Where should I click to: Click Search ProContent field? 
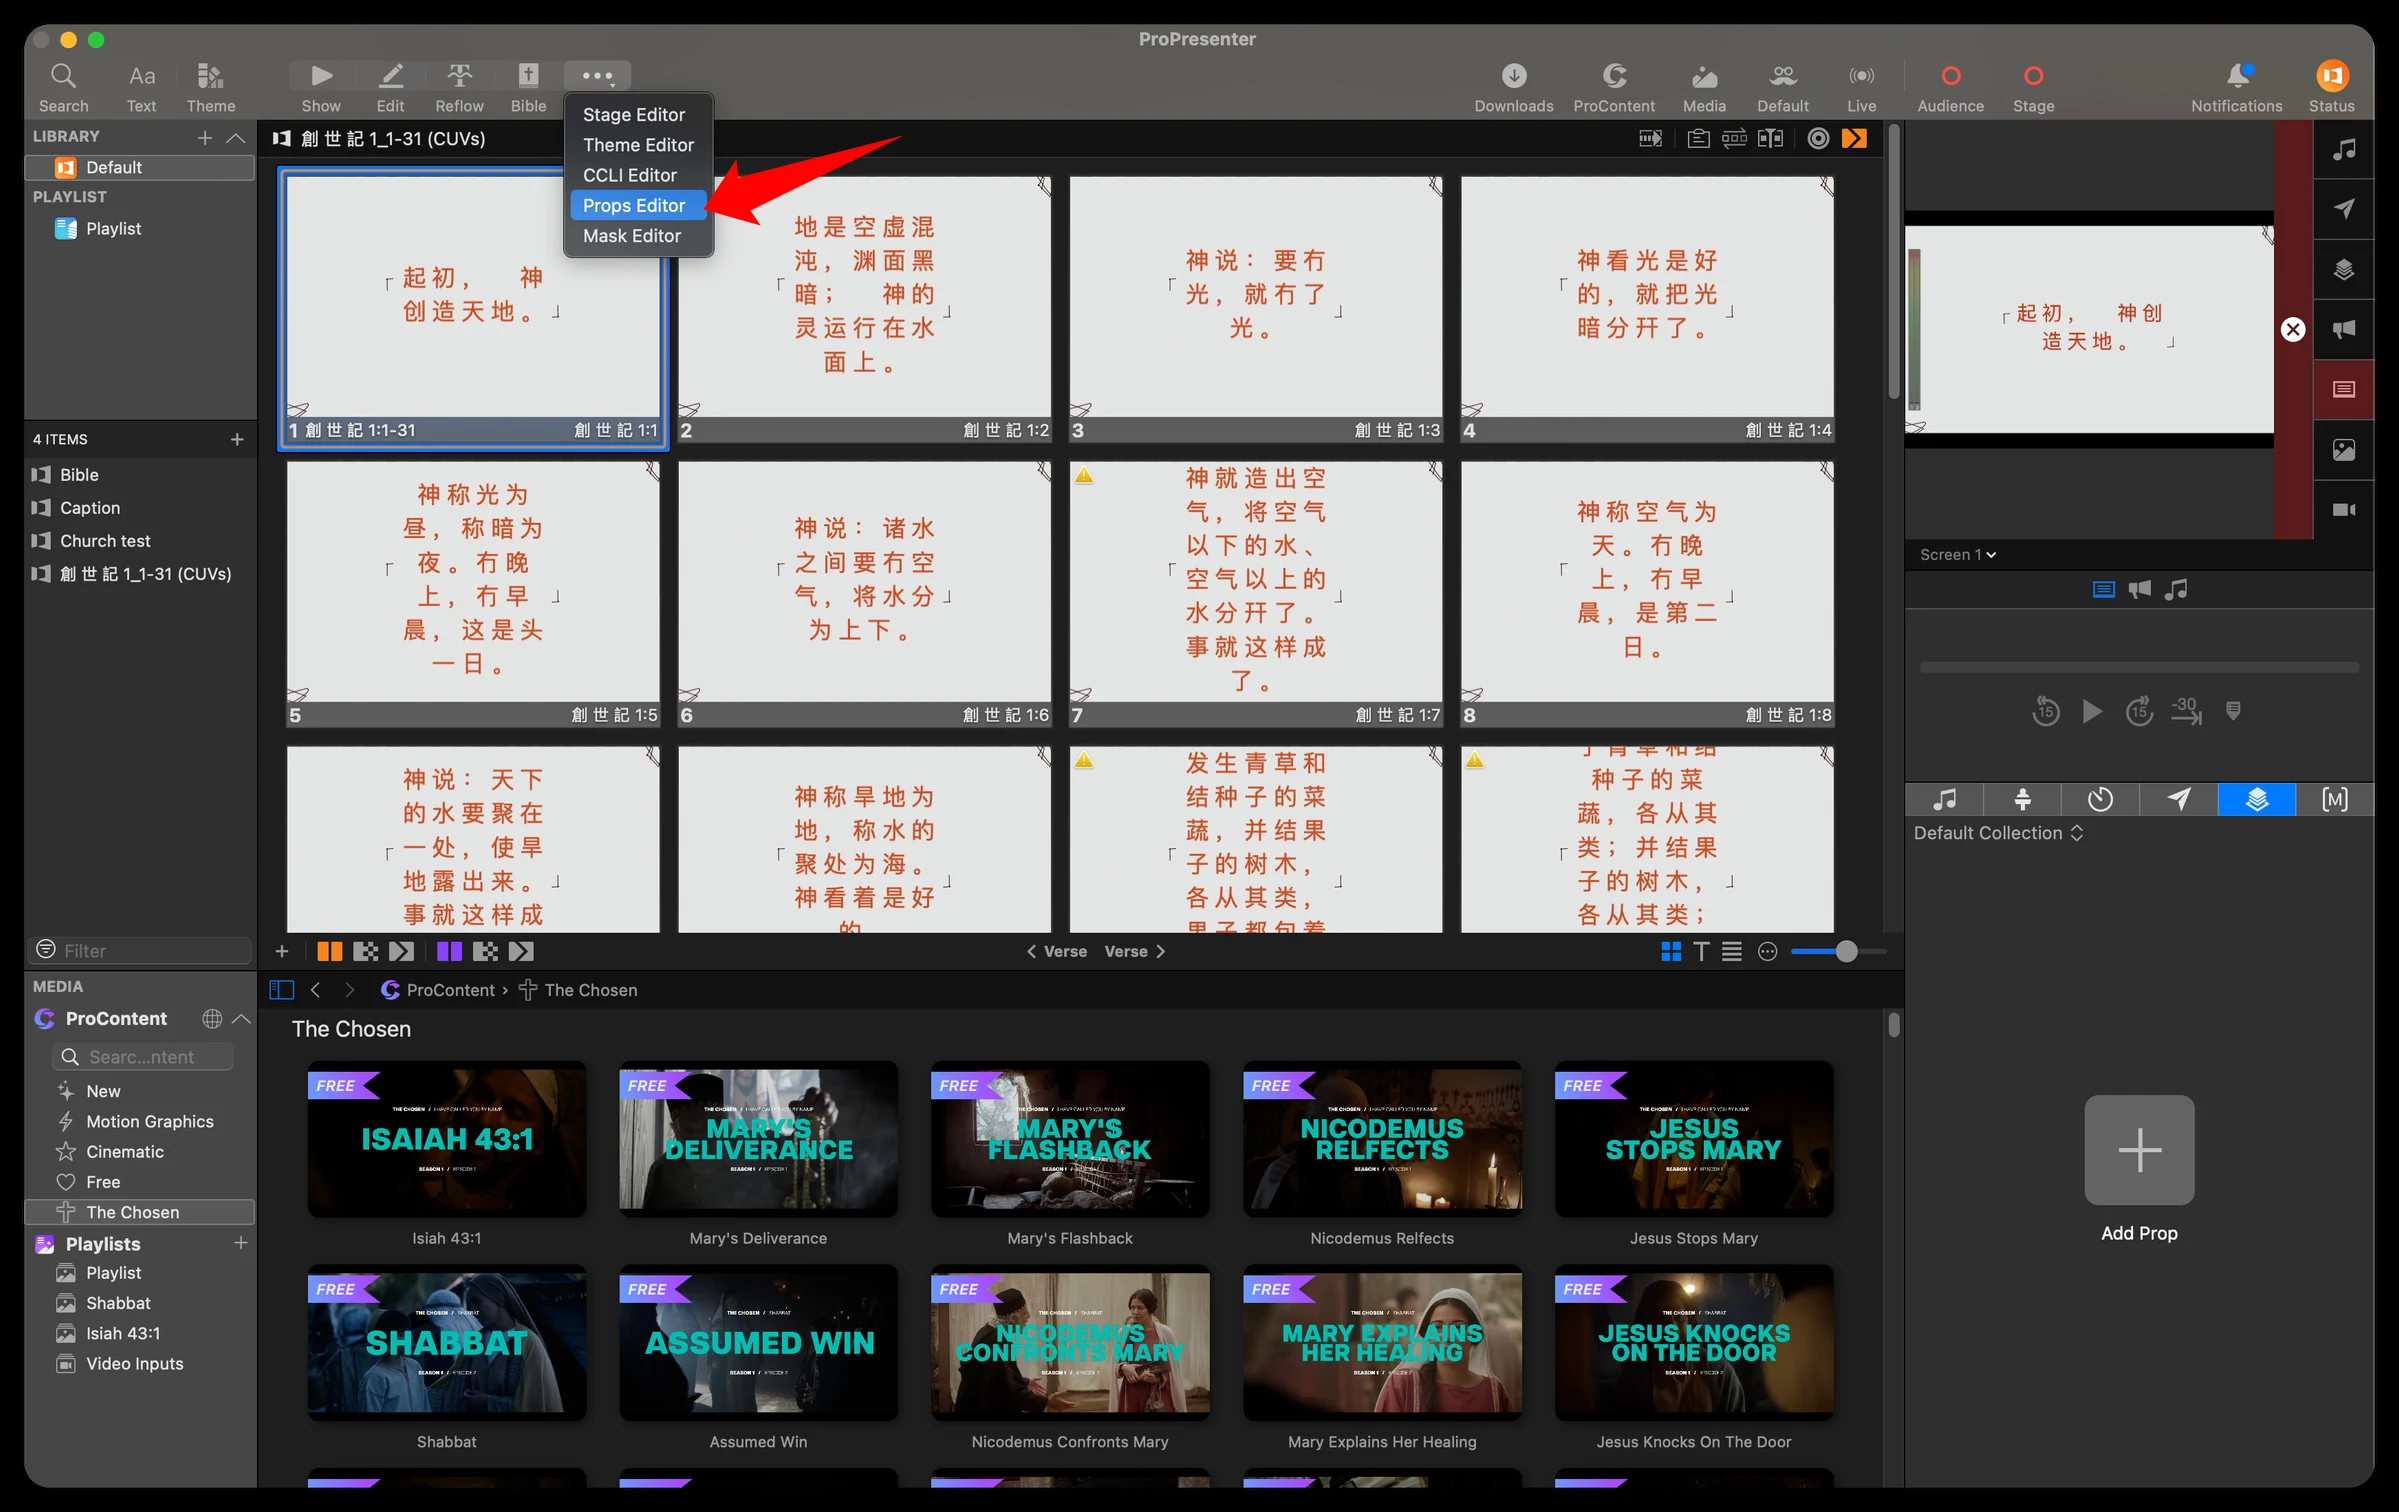tap(142, 1057)
